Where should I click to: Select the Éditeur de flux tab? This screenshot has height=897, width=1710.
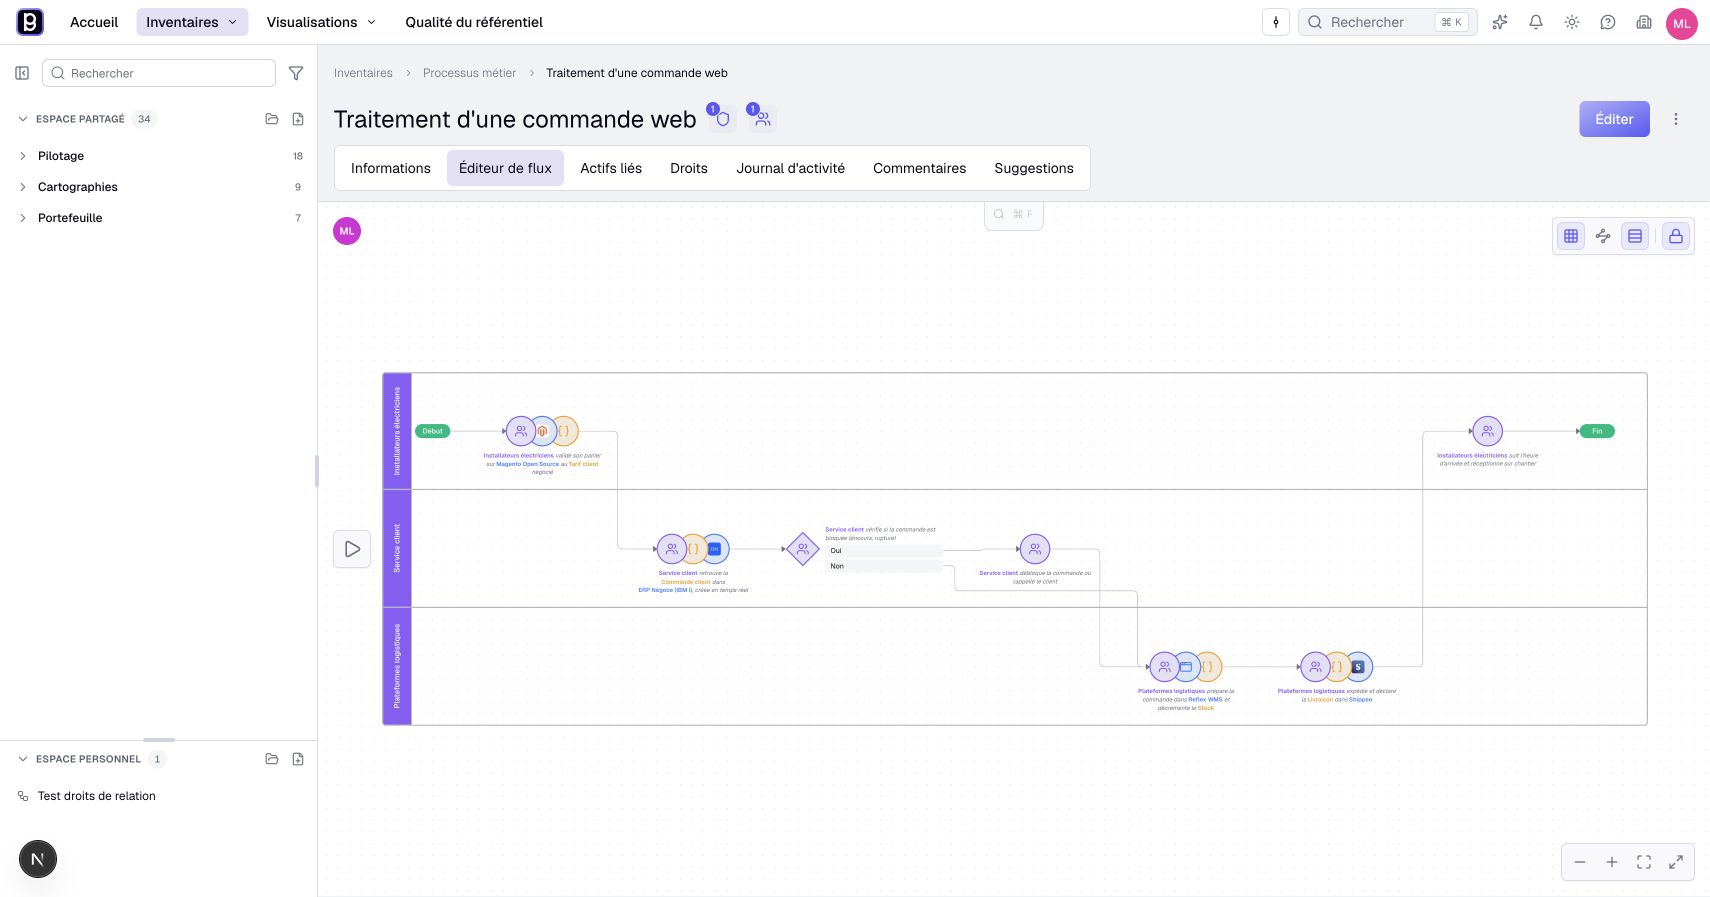point(505,168)
